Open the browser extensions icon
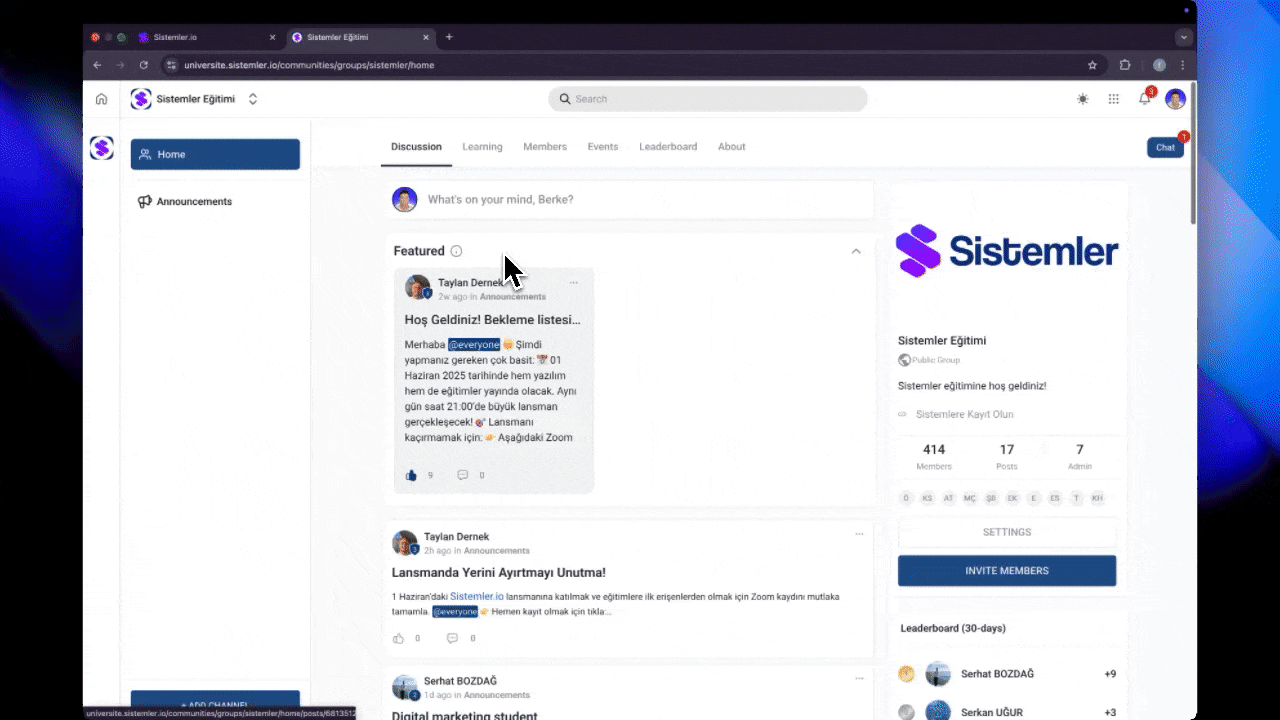Screen dimensions: 1280x720 pyautogui.click(x=1125, y=65)
